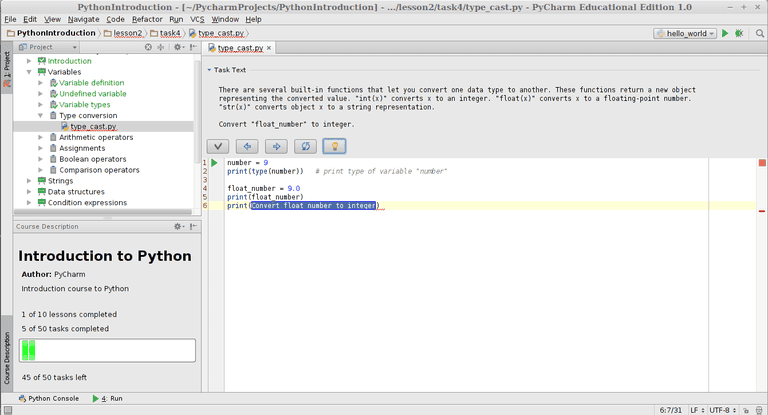The height and width of the screenshot is (415, 768).
Task: Open the Run tool window
Action: pos(107,398)
